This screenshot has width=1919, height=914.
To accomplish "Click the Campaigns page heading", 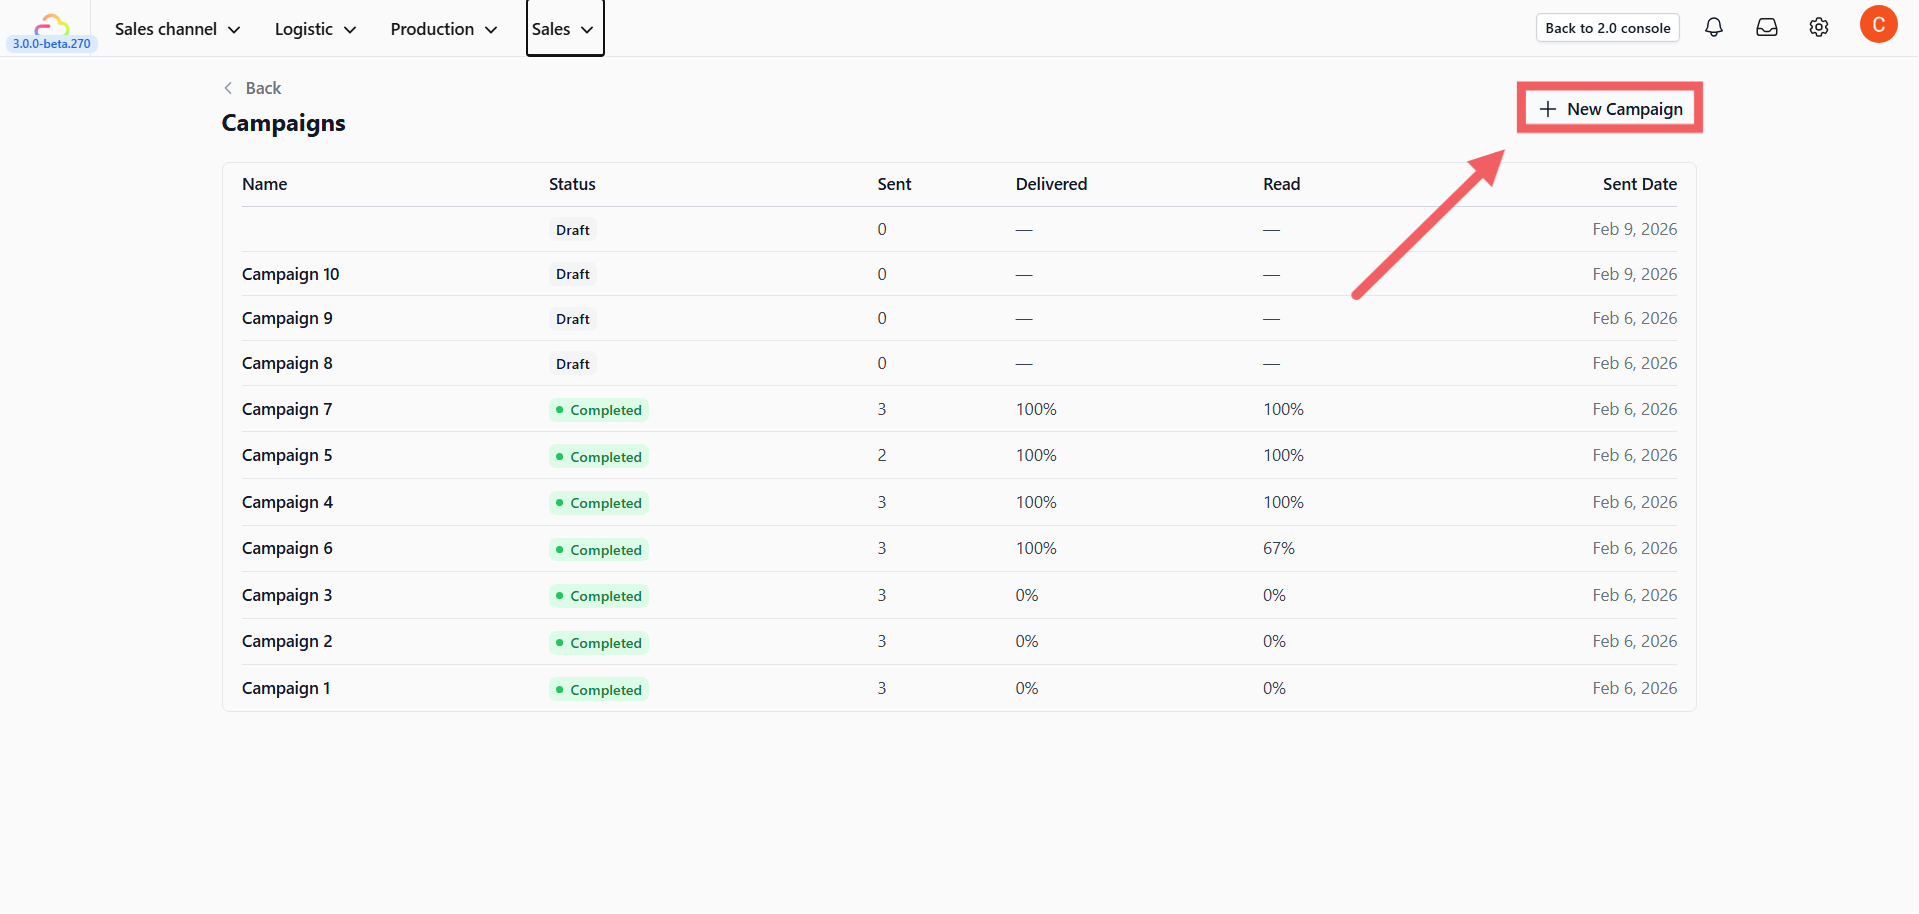I will [283, 123].
